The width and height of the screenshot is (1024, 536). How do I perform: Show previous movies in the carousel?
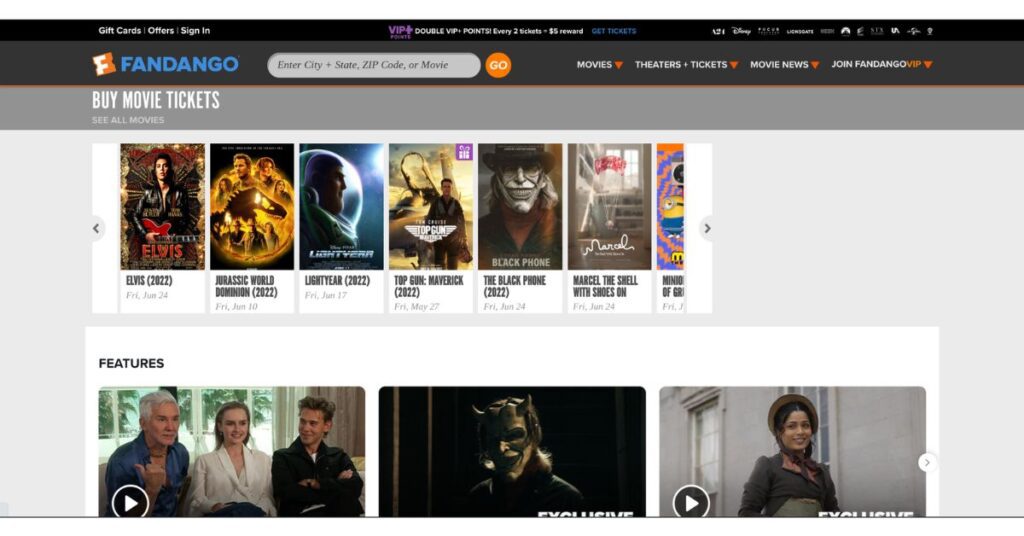click(x=97, y=229)
